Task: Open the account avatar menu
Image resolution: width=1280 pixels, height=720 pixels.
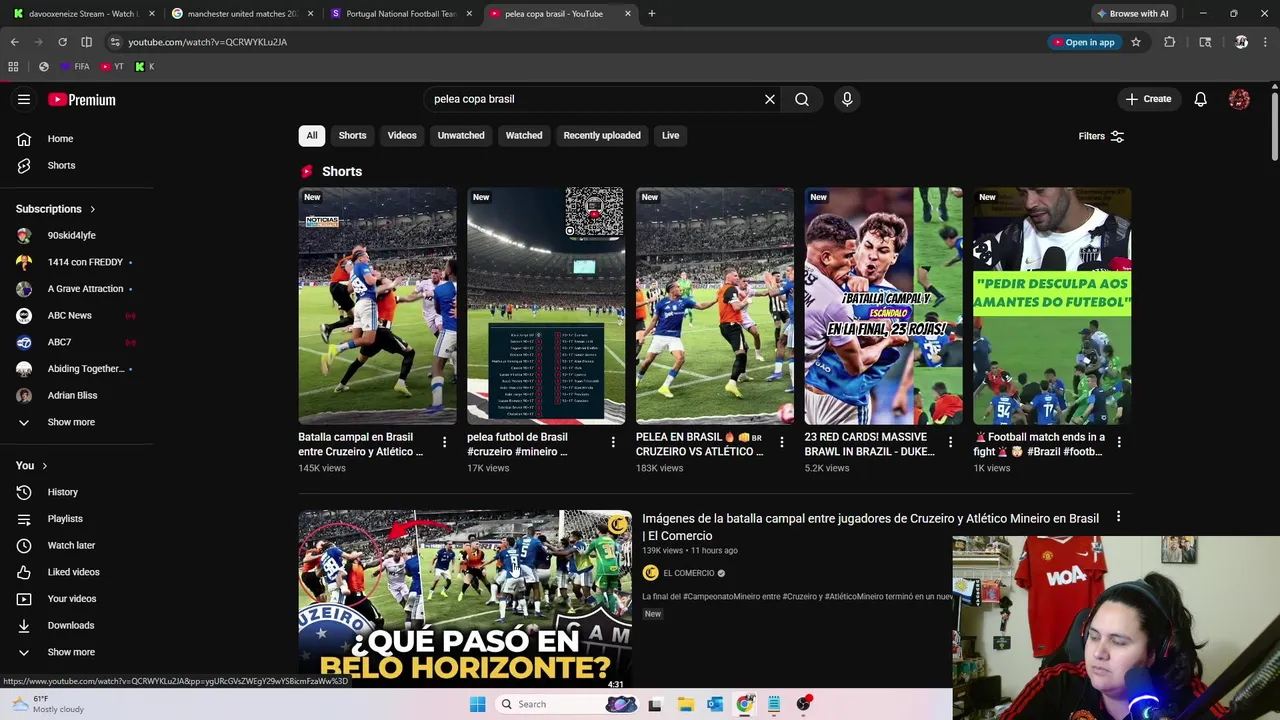Action: 1239,99
